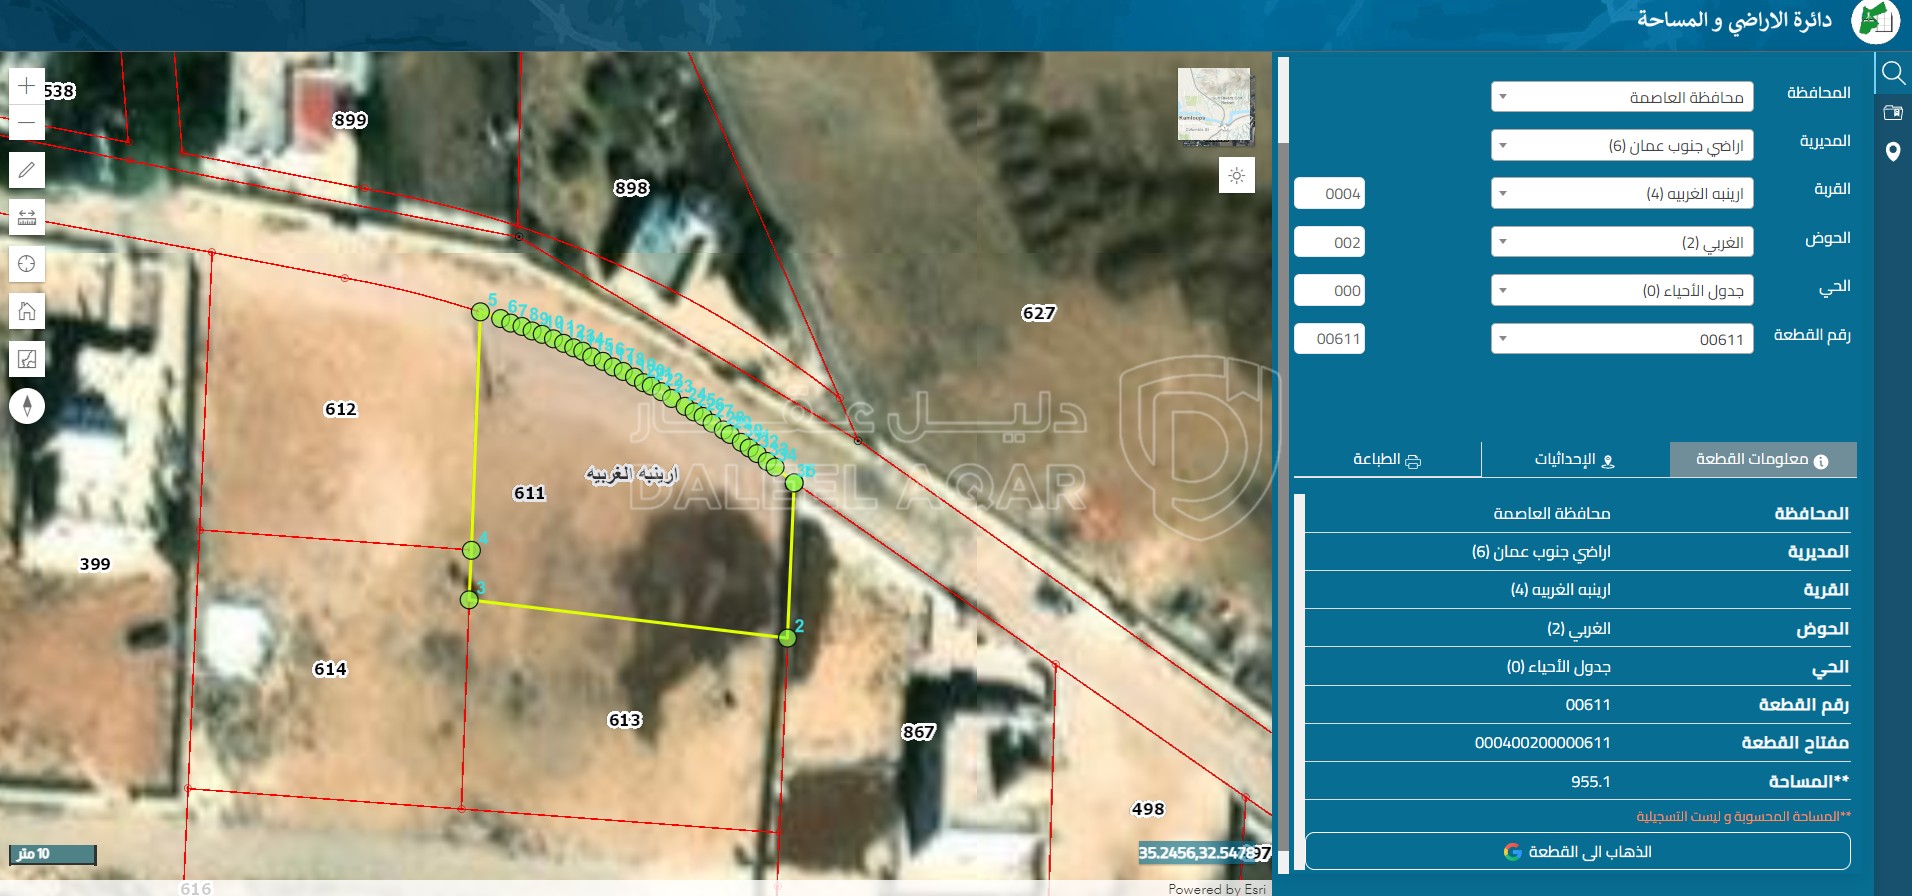
Task: Open the directorate dropdown اراضي جنوب عمان
Action: (x=1621, y=146)
